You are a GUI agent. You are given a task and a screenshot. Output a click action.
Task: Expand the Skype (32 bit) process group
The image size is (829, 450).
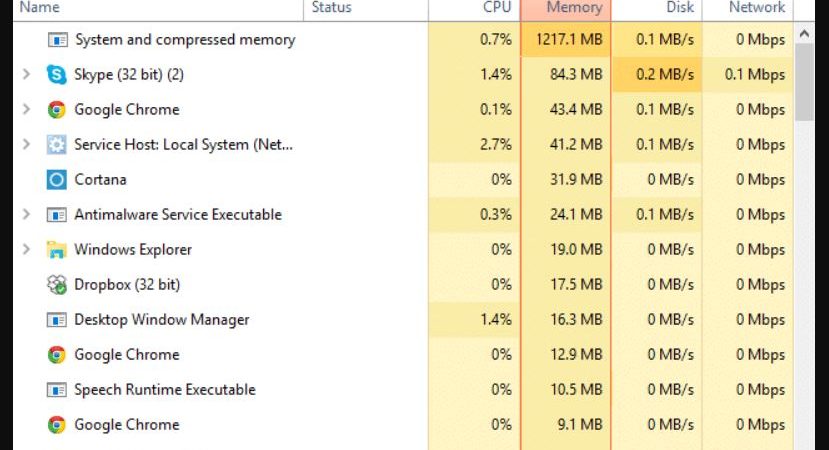(x=27, y=75)
